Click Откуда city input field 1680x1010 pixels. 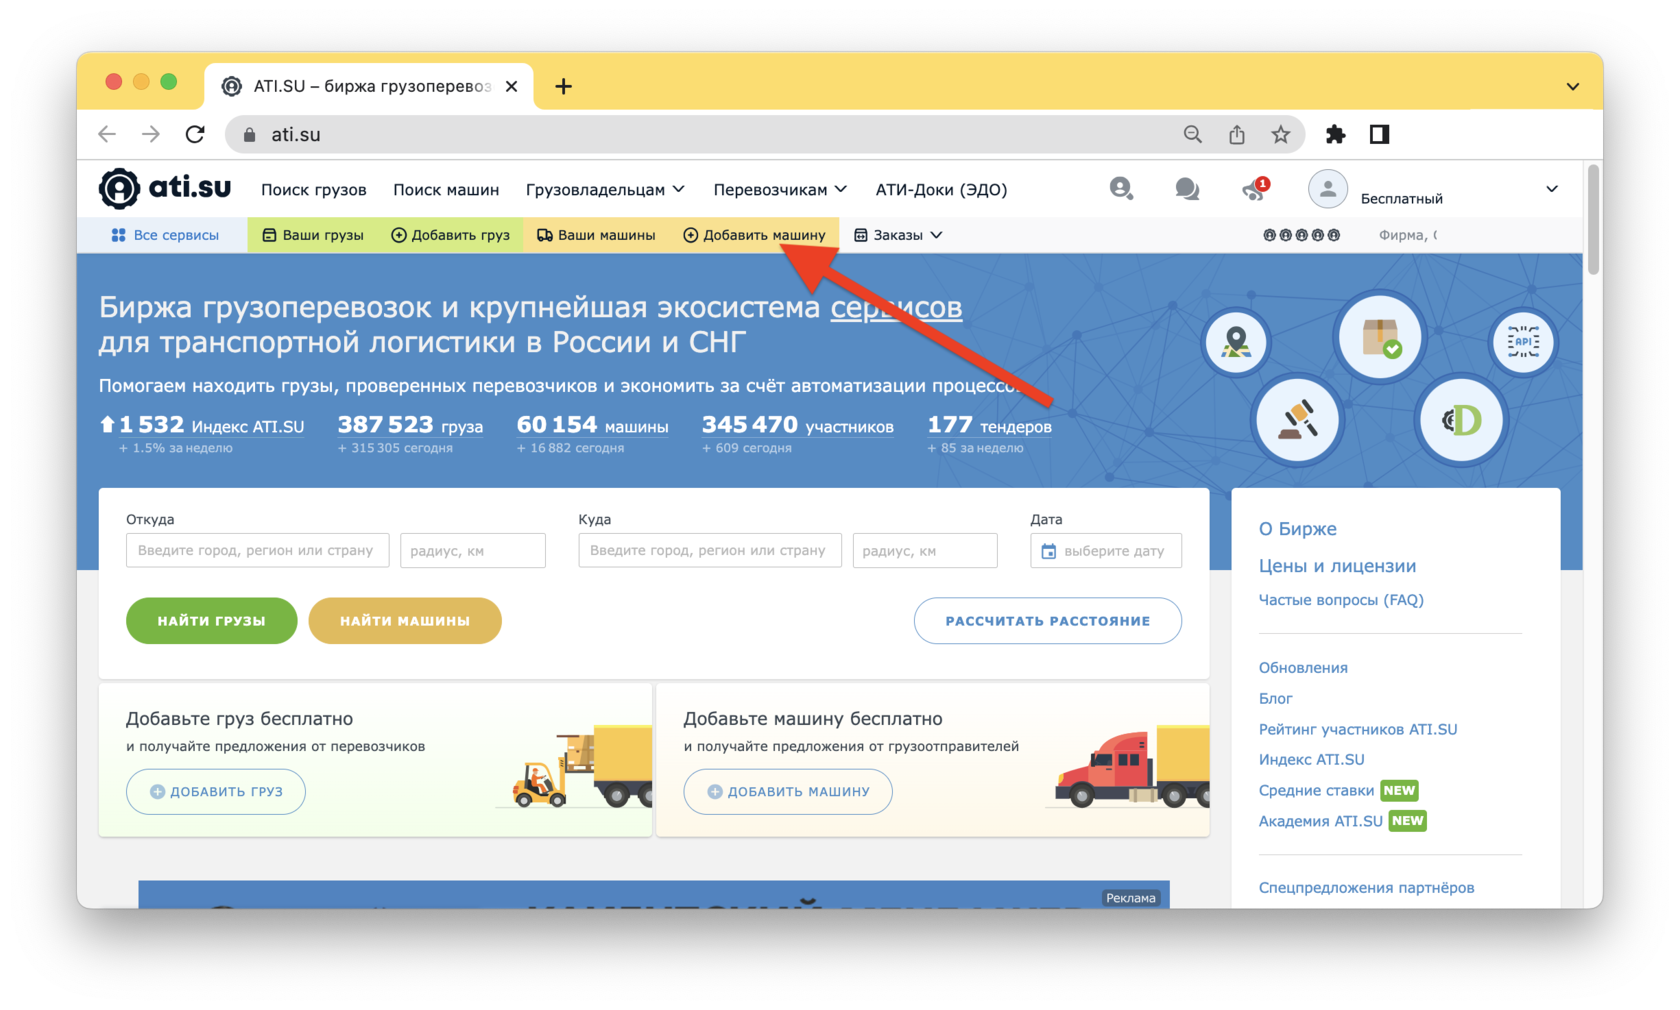tap(258, 551)
